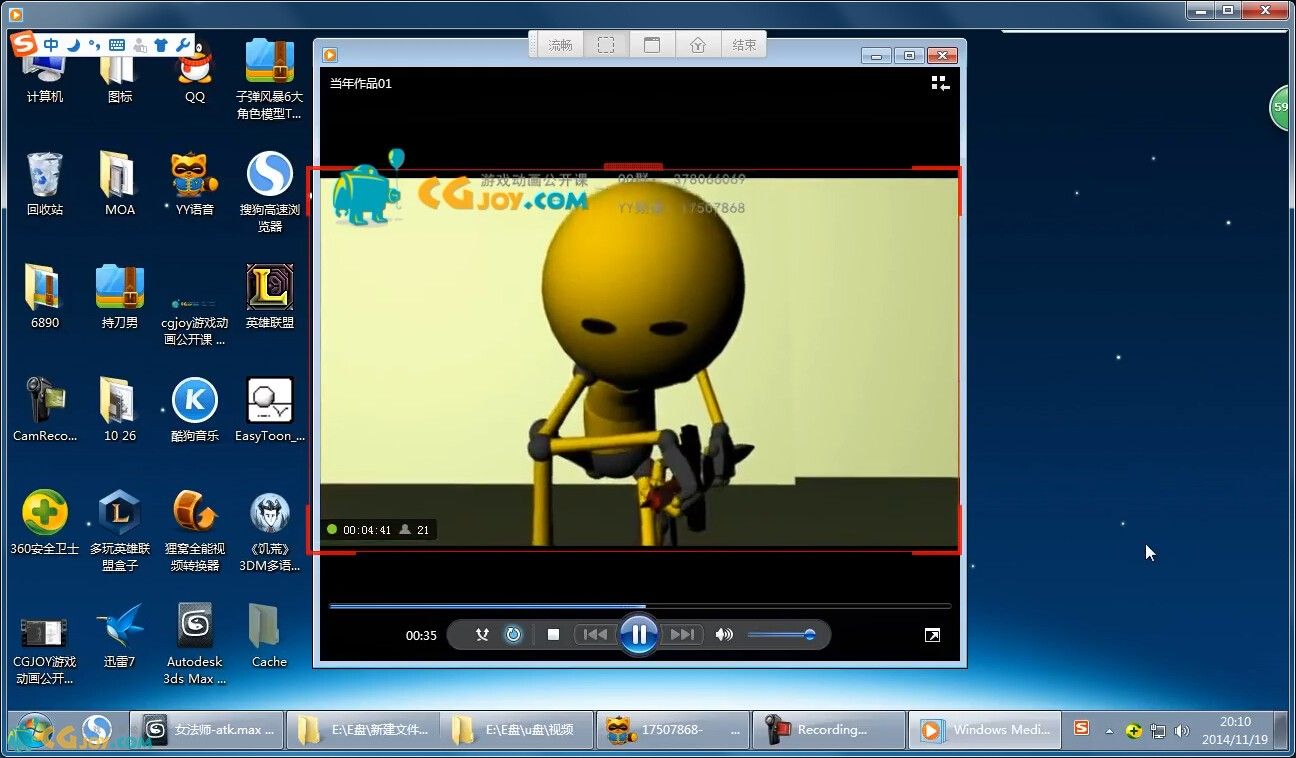The width and height of the screenshot is (1296, 758).
Task: Switch to Recording taskbar window
Action: 828,730
